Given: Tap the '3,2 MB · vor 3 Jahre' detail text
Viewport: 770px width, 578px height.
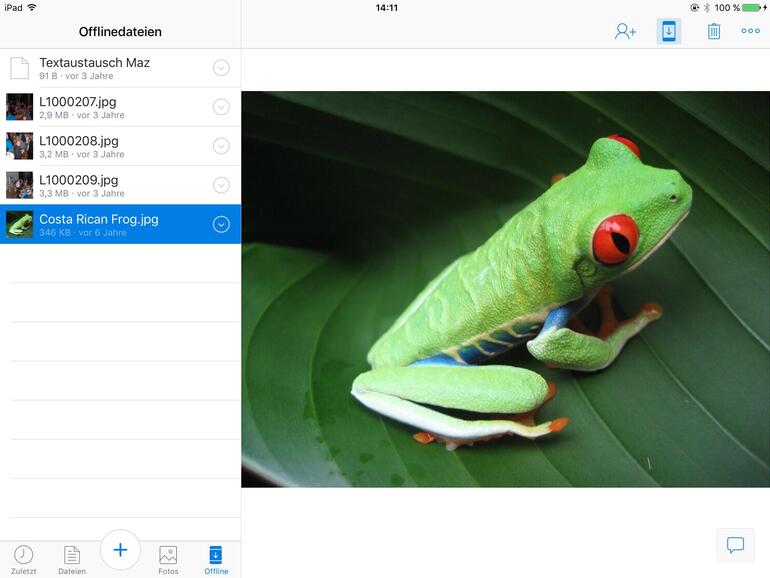Looking at the screenshot, I should [82, 154].
